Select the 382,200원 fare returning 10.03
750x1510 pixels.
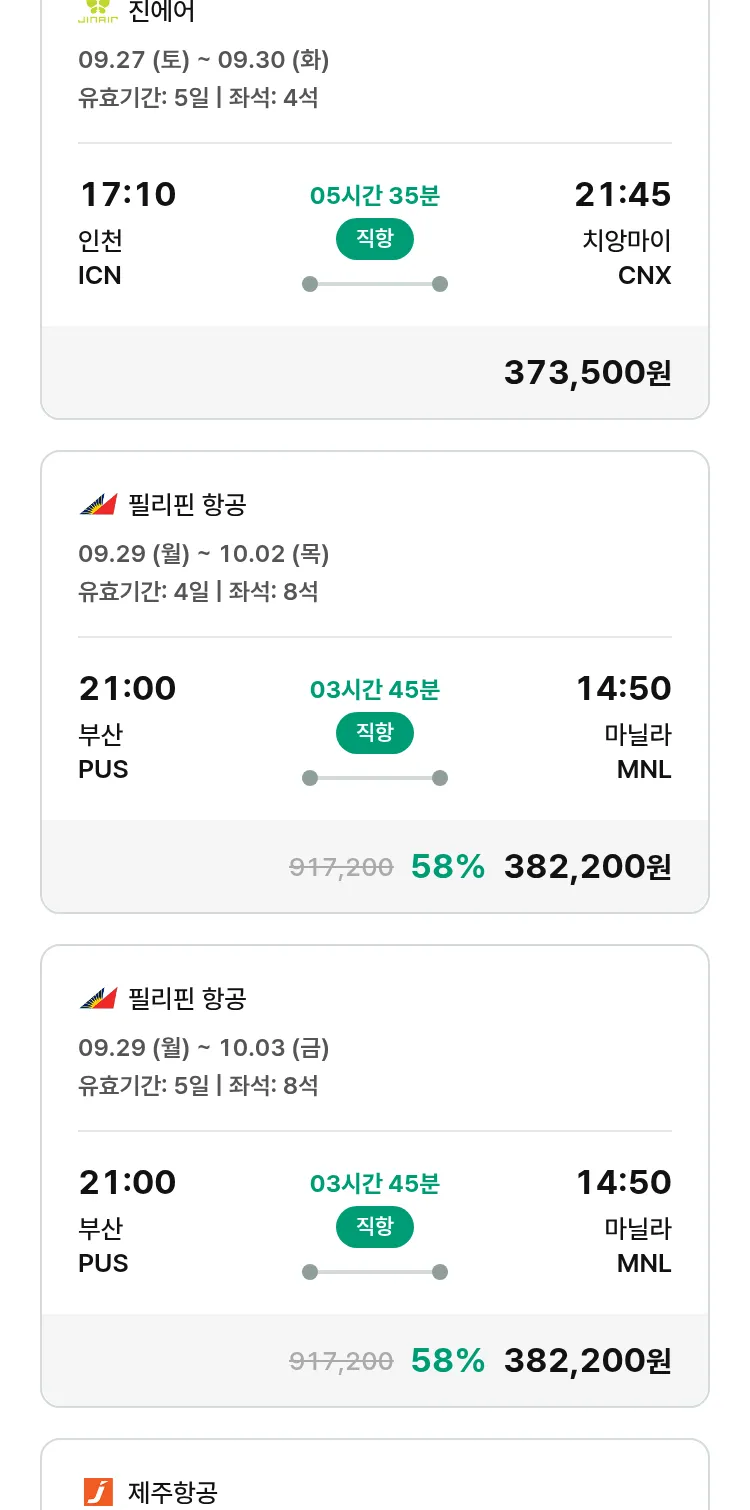pos(587,1361)
